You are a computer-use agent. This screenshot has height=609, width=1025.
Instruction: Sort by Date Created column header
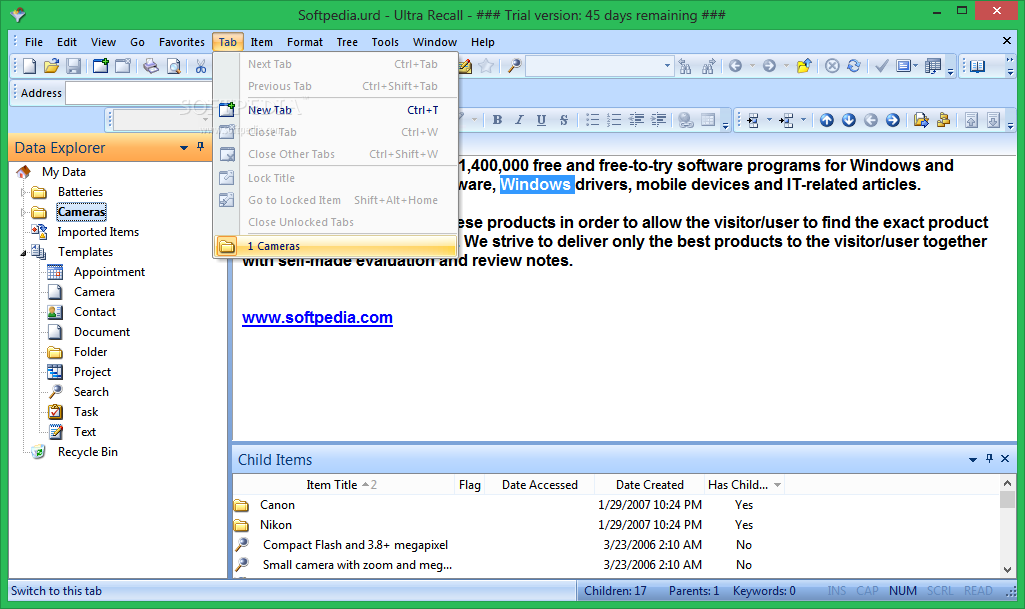point(650,485)
